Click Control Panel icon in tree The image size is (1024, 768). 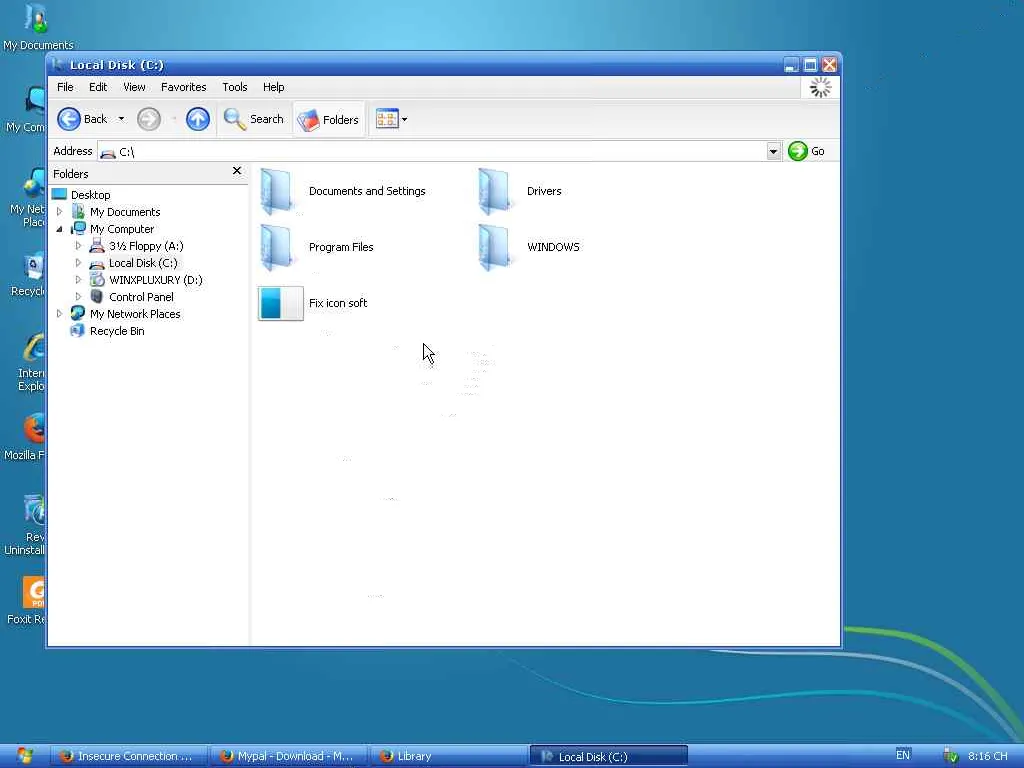tap(97, 296)
